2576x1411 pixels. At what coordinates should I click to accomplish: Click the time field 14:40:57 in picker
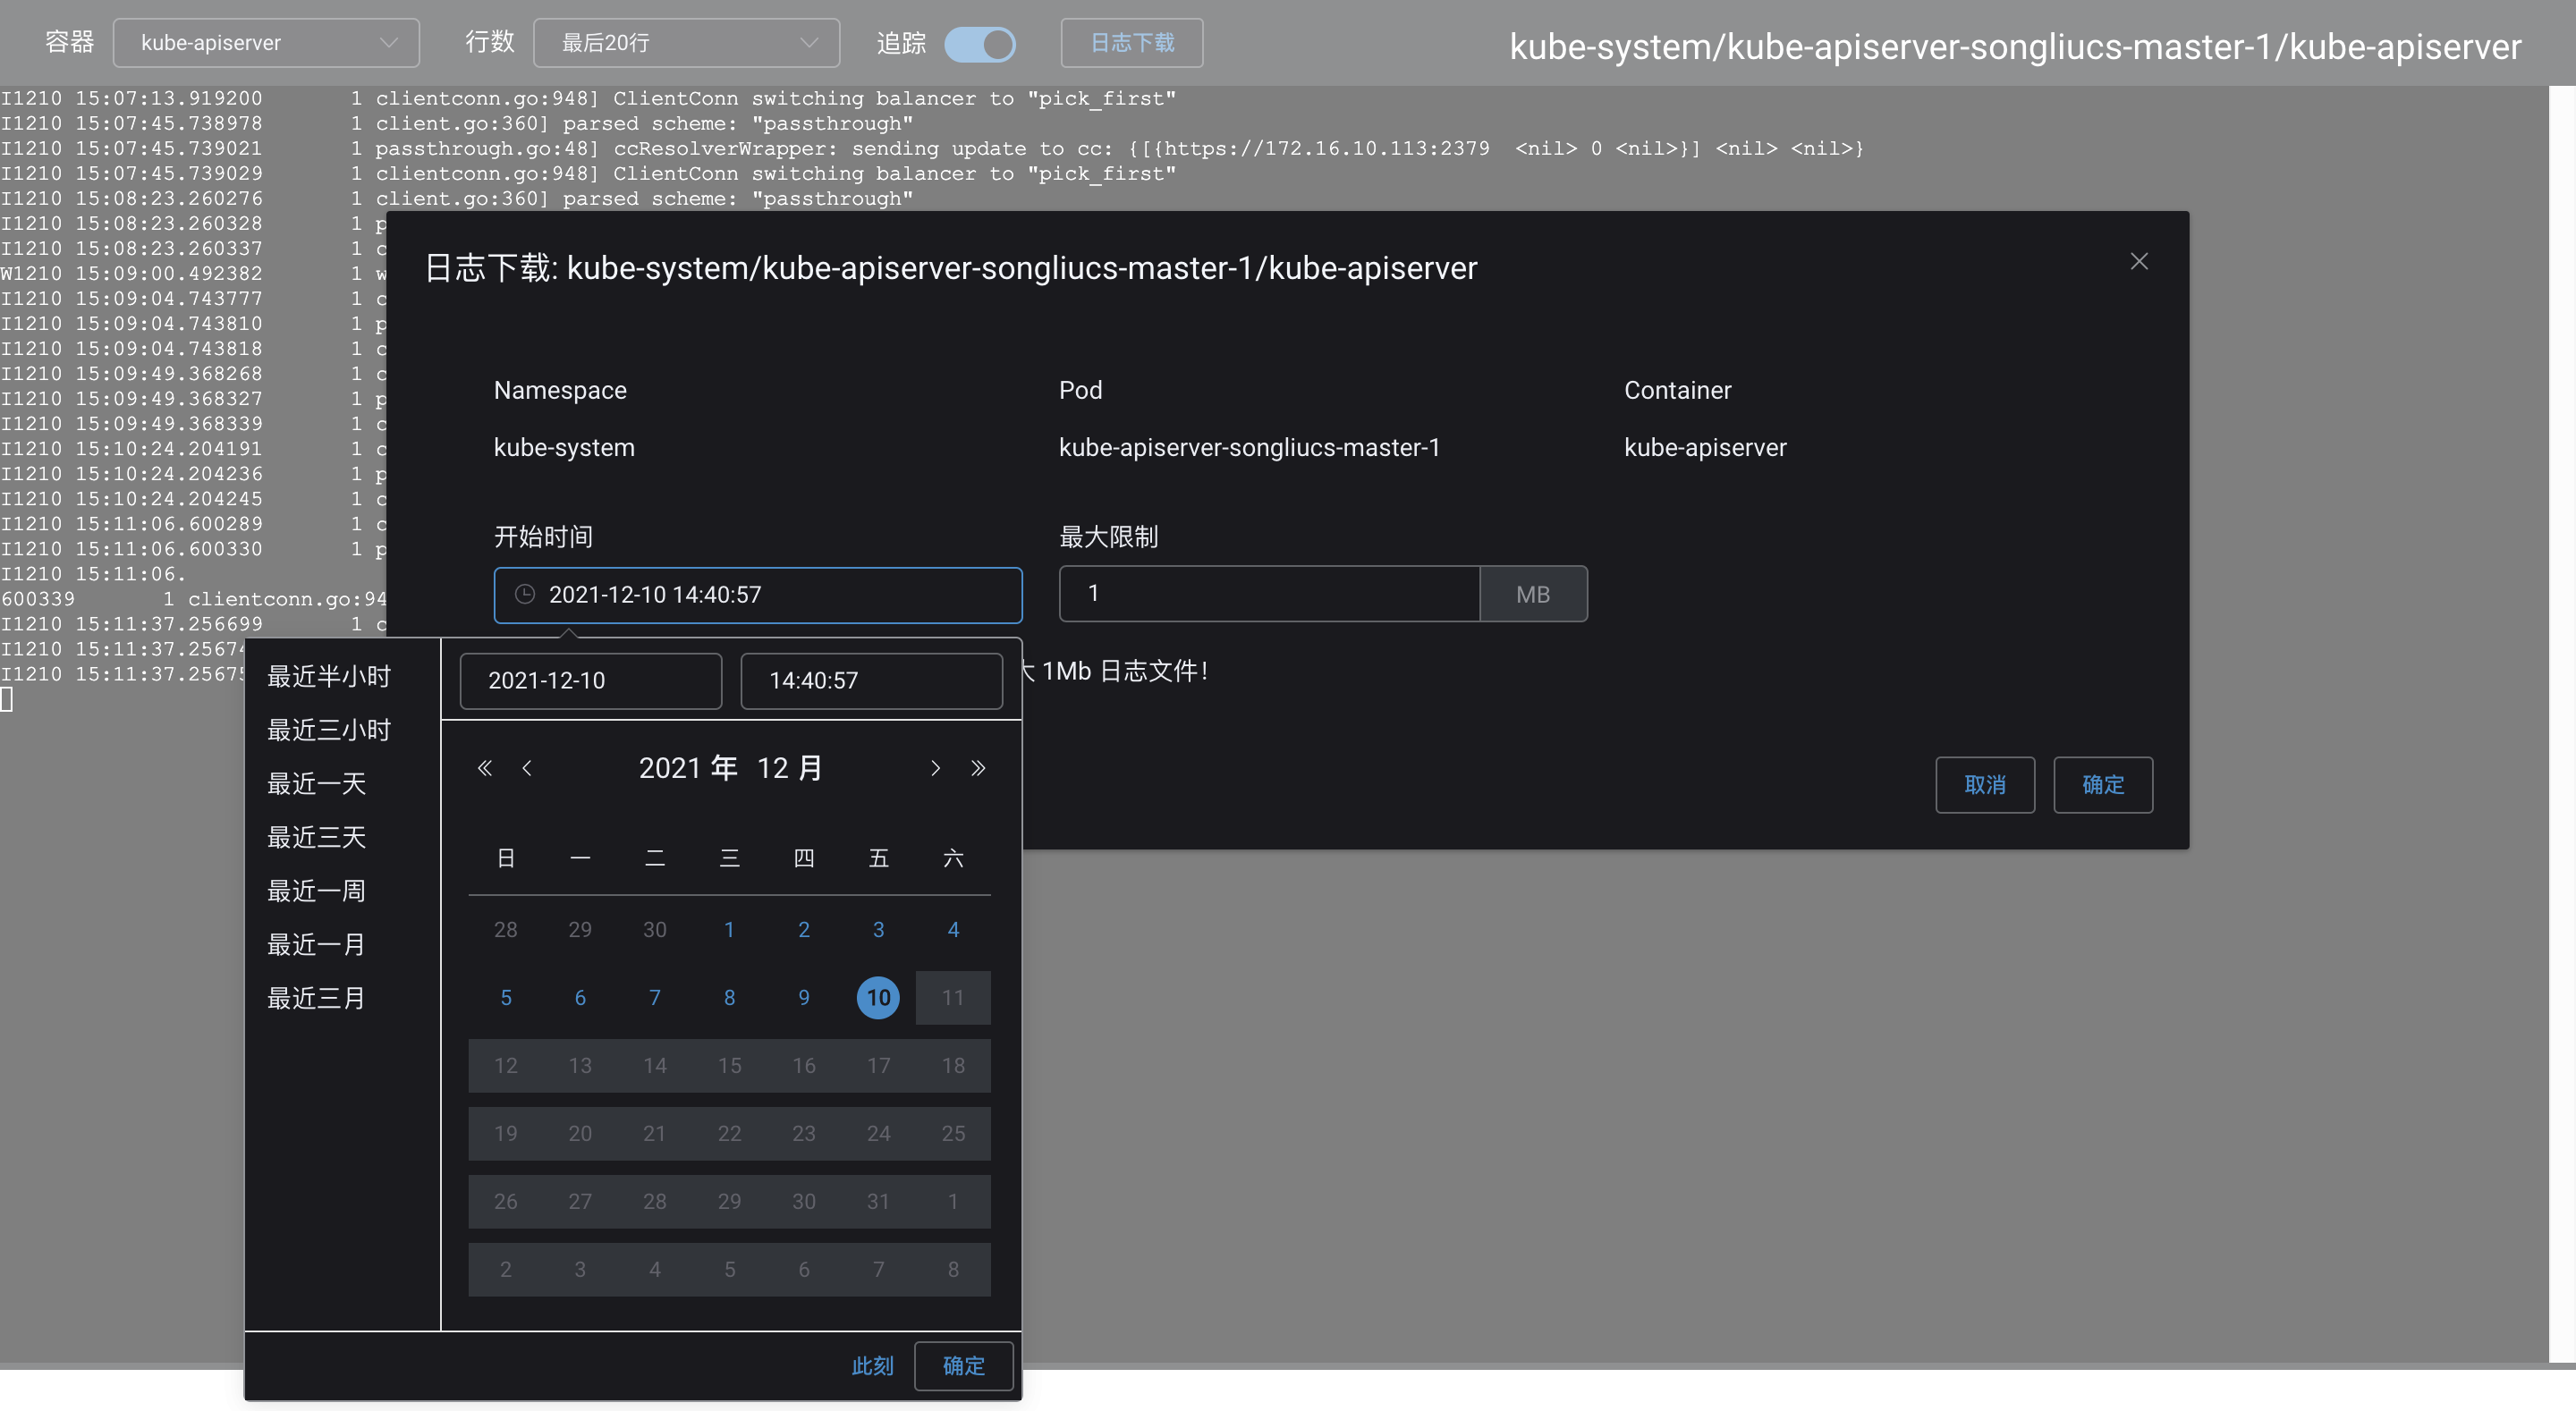pyautogui.click(x=871, y=681)
